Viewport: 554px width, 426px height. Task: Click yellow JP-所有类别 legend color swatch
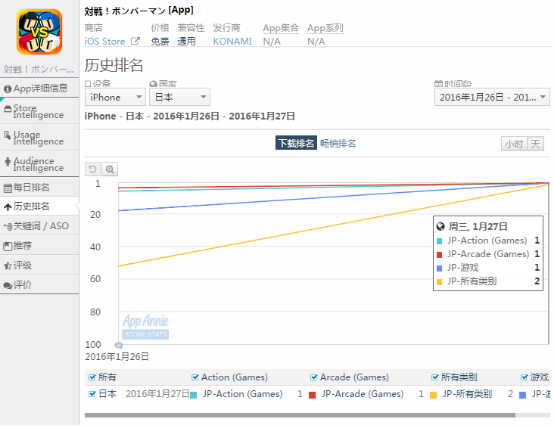tap(434, 395)
